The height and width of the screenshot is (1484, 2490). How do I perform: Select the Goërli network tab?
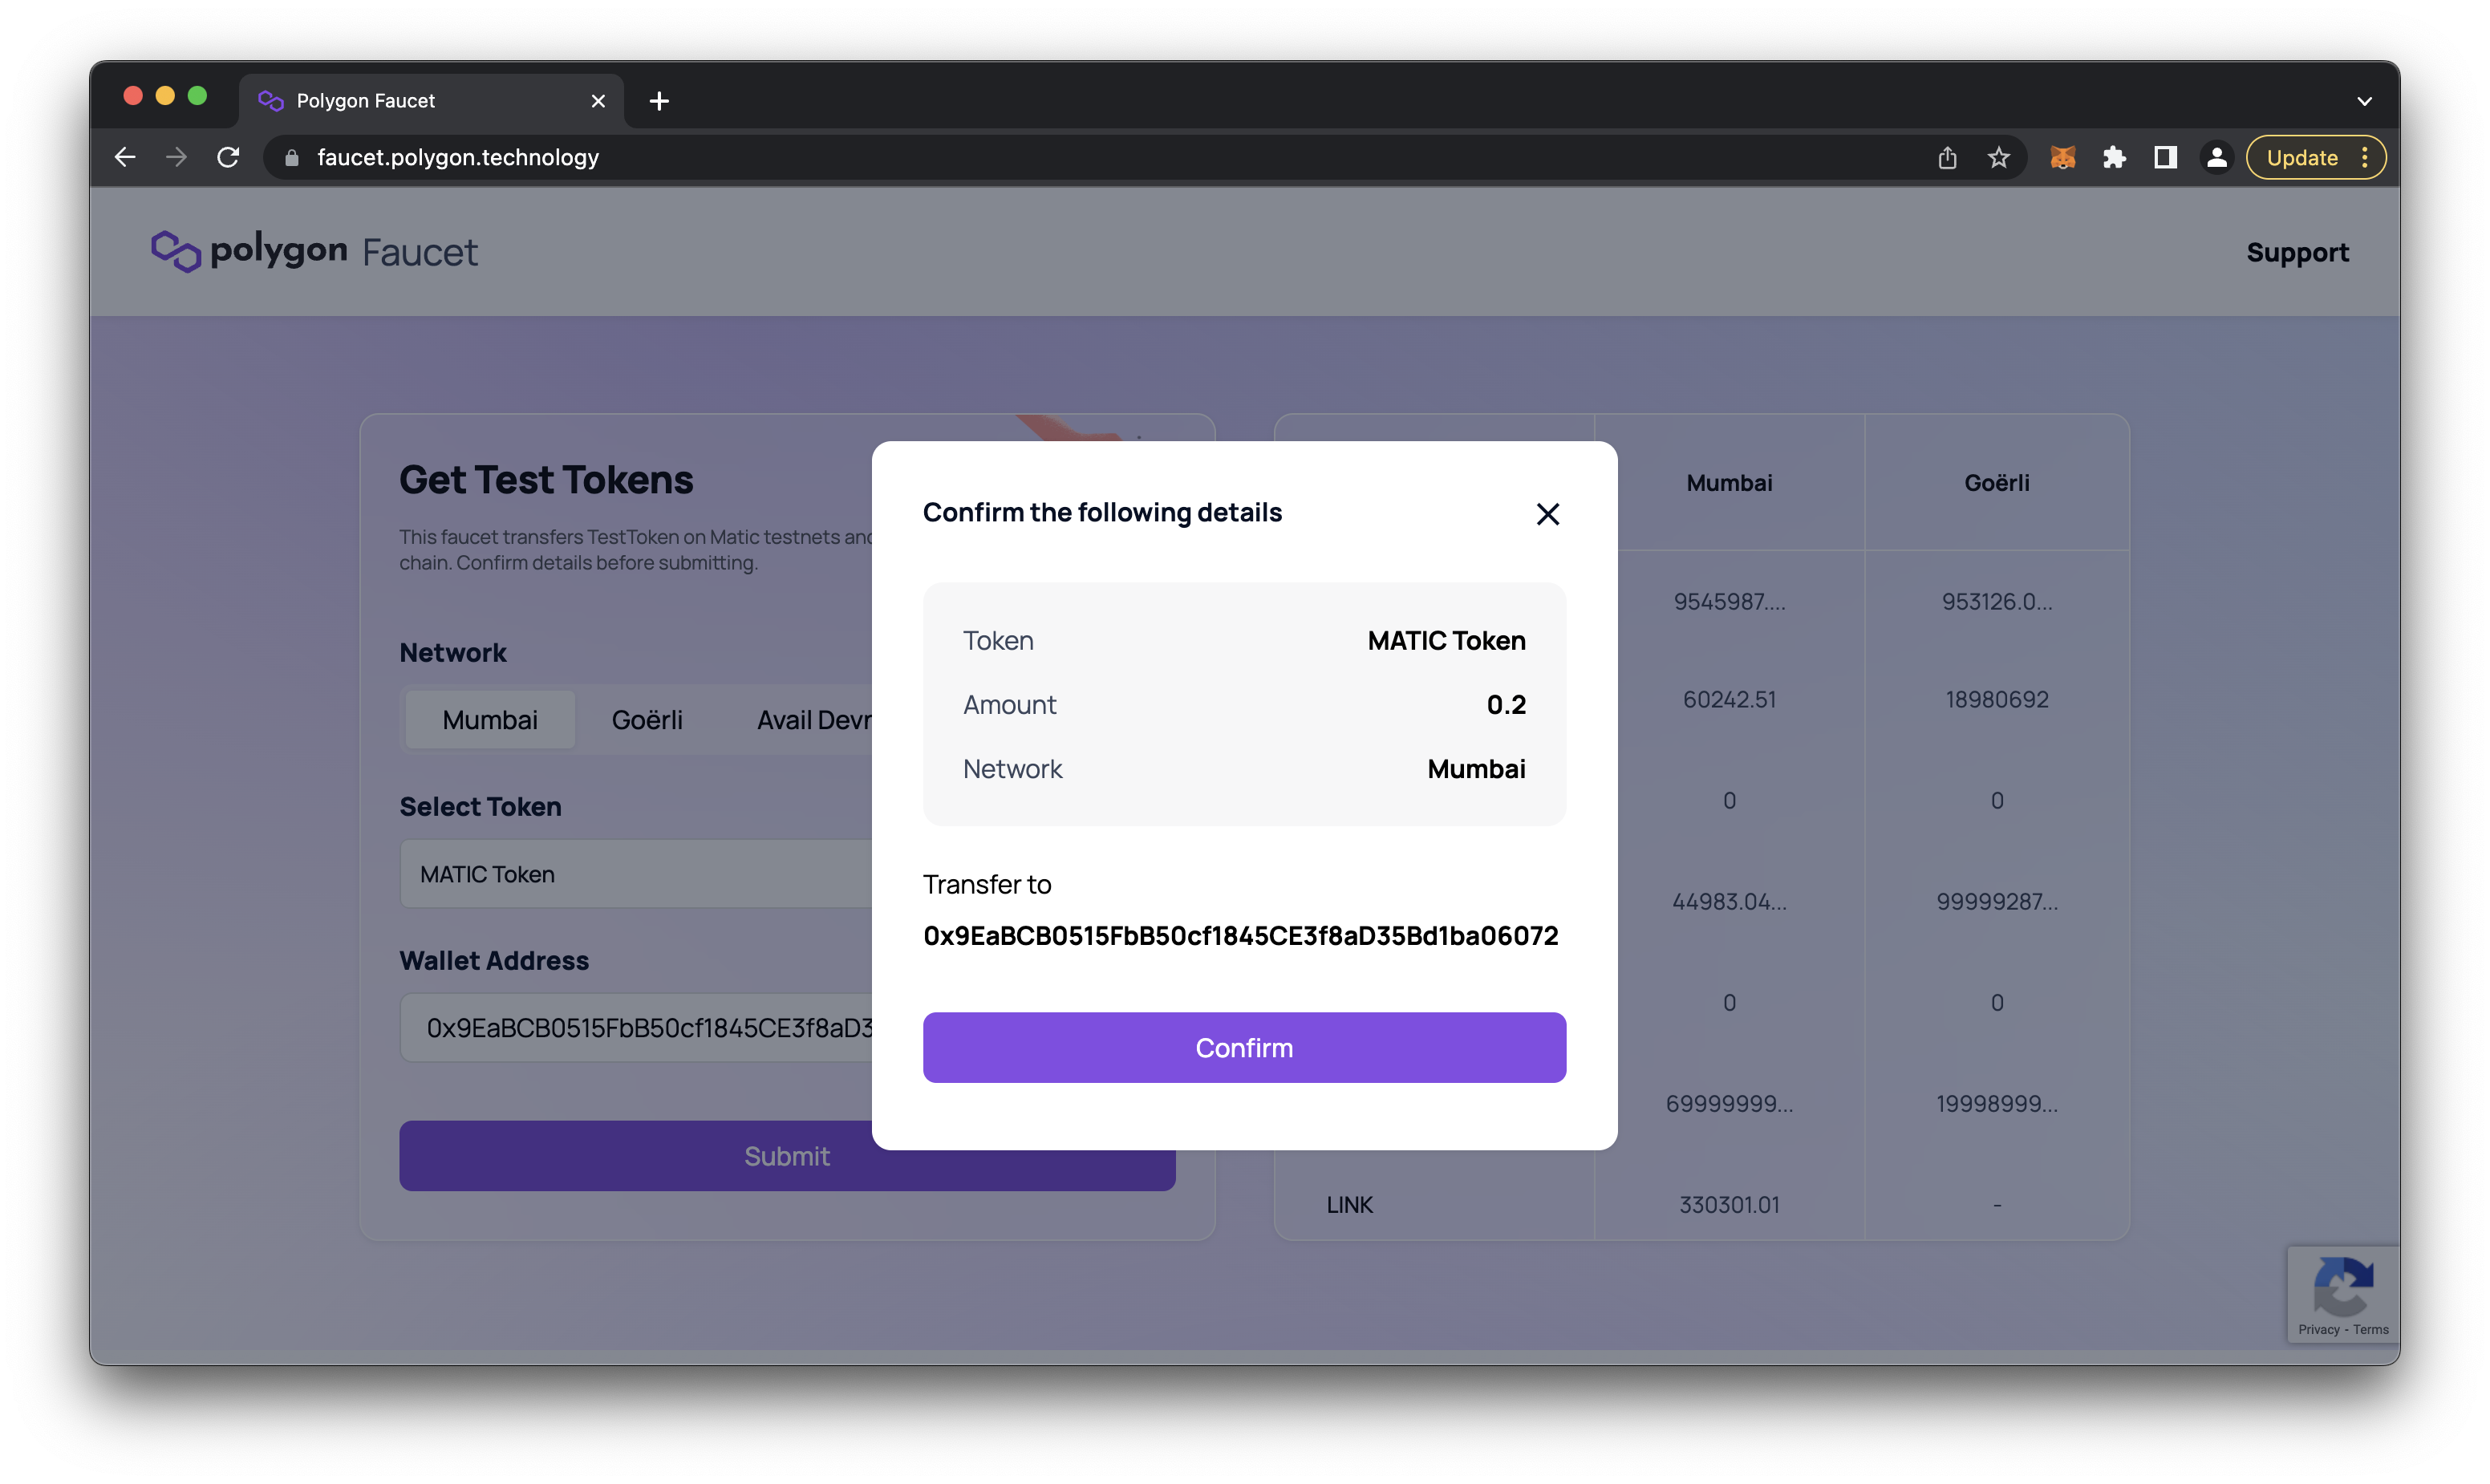click(x=647, y=719)
